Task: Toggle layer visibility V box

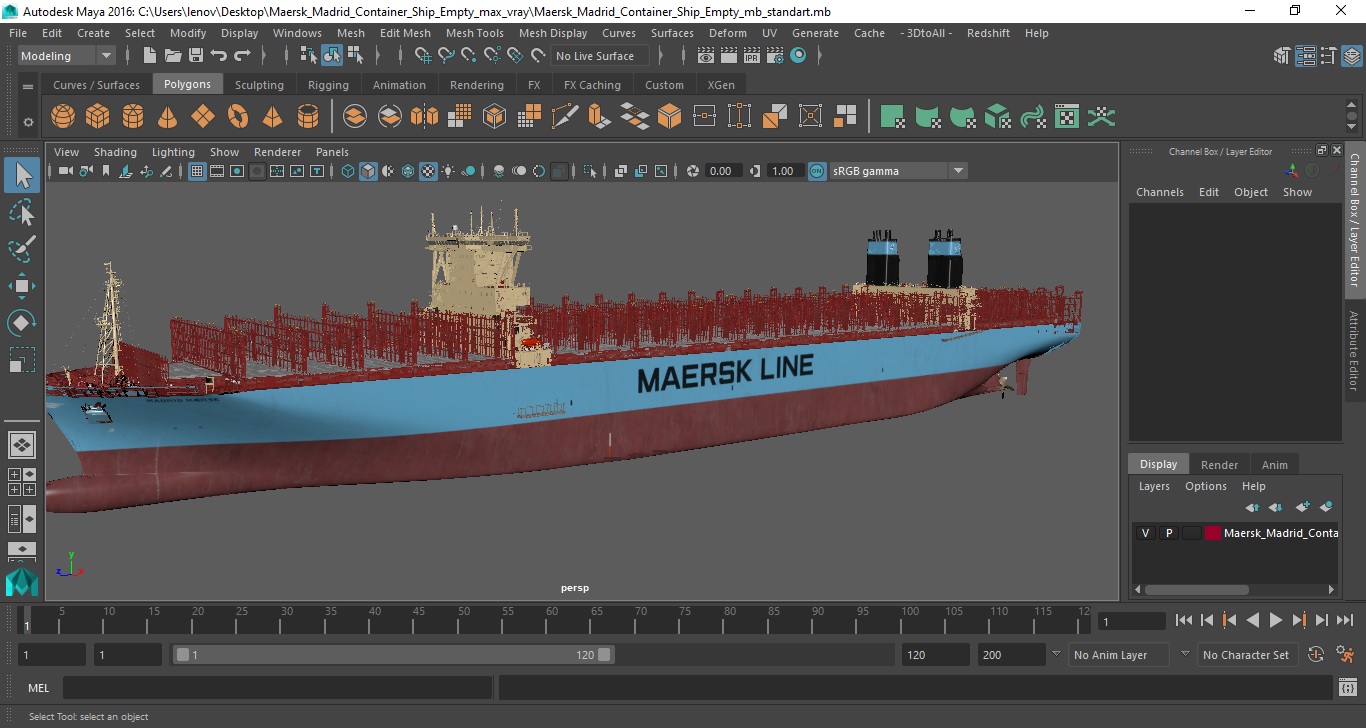Action: pyautogui.click(x=1146, y=533)
